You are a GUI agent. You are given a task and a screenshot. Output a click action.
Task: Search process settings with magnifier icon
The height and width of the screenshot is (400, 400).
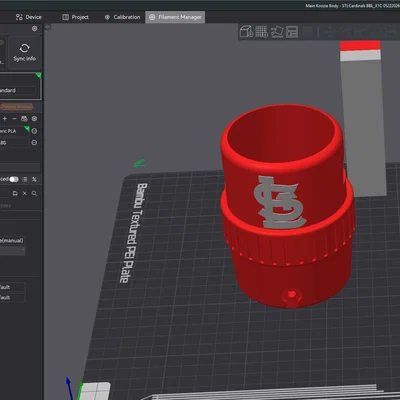tap(34, 193)
